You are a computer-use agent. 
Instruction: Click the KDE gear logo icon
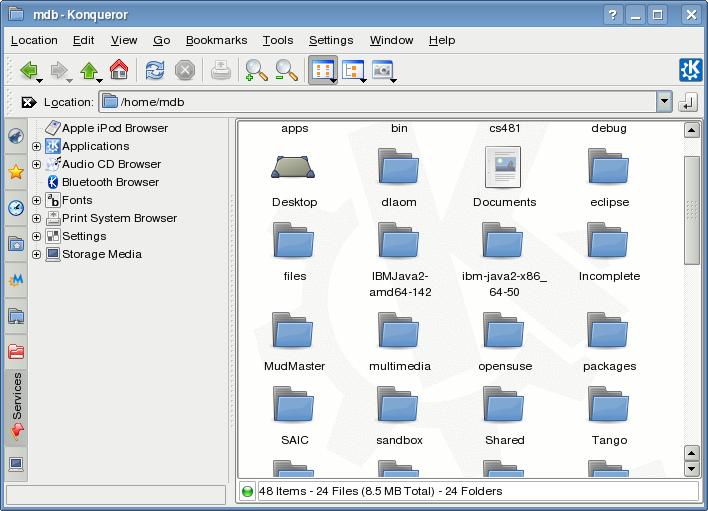pos(690,70)
